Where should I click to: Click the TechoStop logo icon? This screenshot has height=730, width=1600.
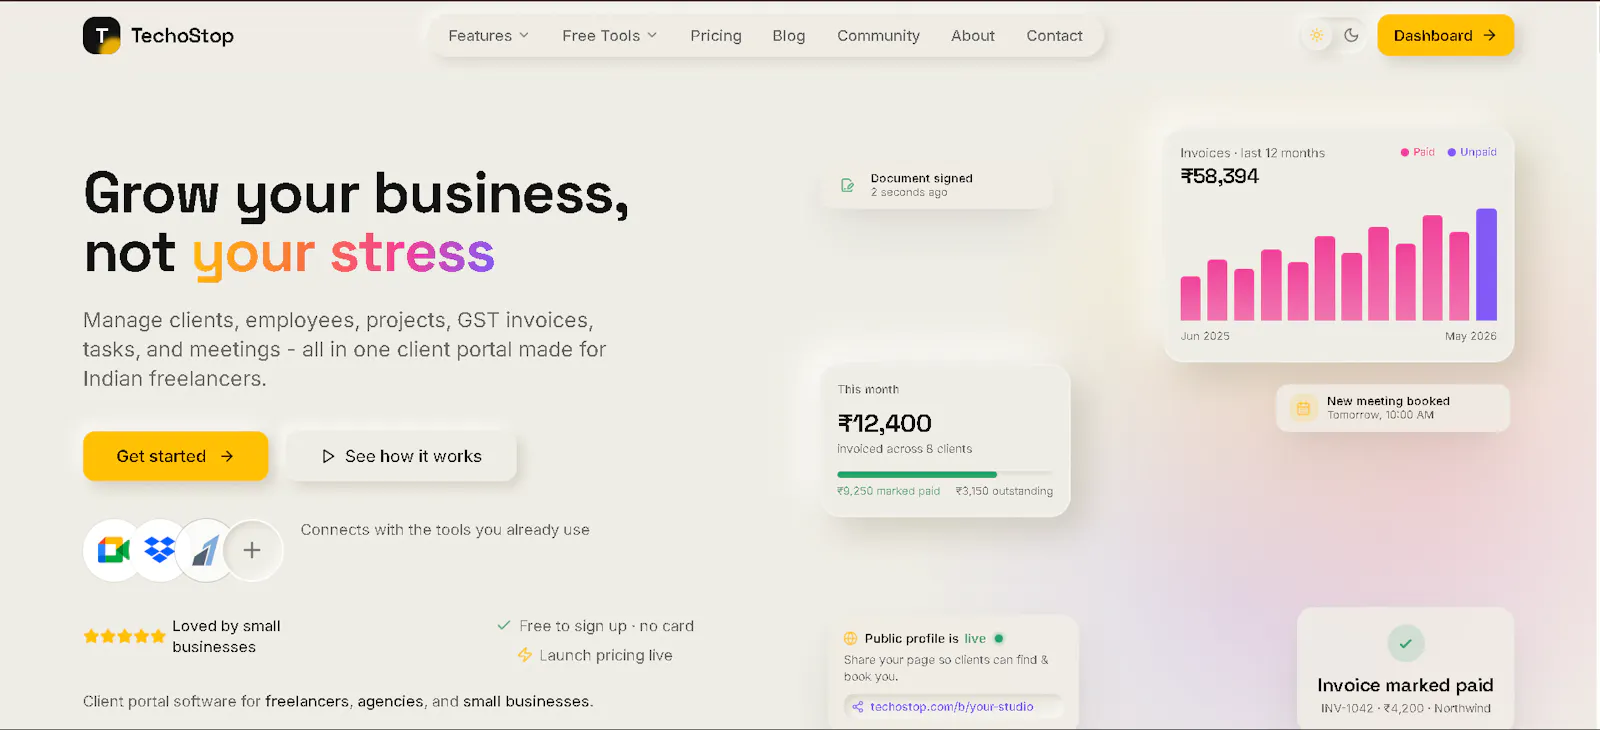(101, 36)
